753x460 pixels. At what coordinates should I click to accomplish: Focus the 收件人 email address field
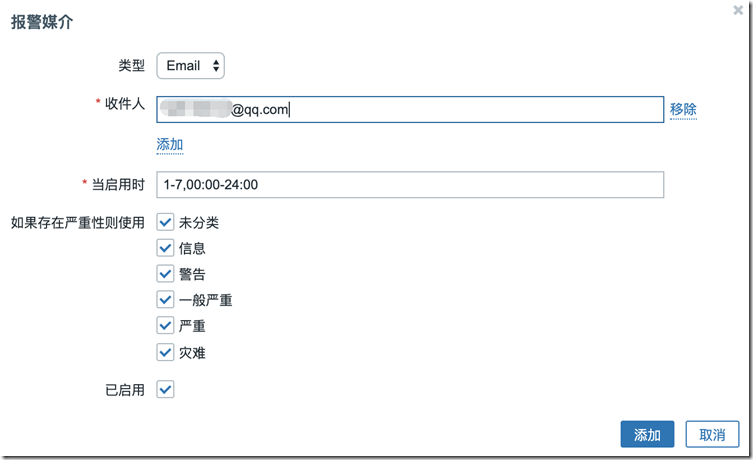click(x=410, y=110)
